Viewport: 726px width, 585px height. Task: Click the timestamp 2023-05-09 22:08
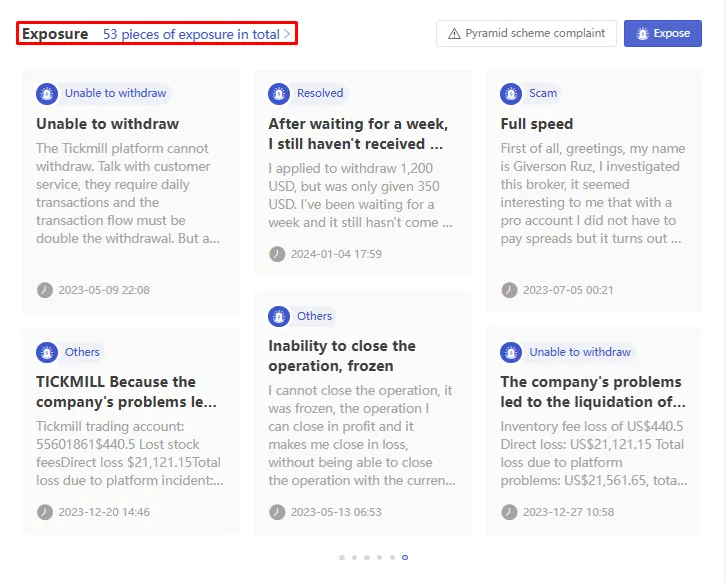pyautogui.click(x=104, y=290)
